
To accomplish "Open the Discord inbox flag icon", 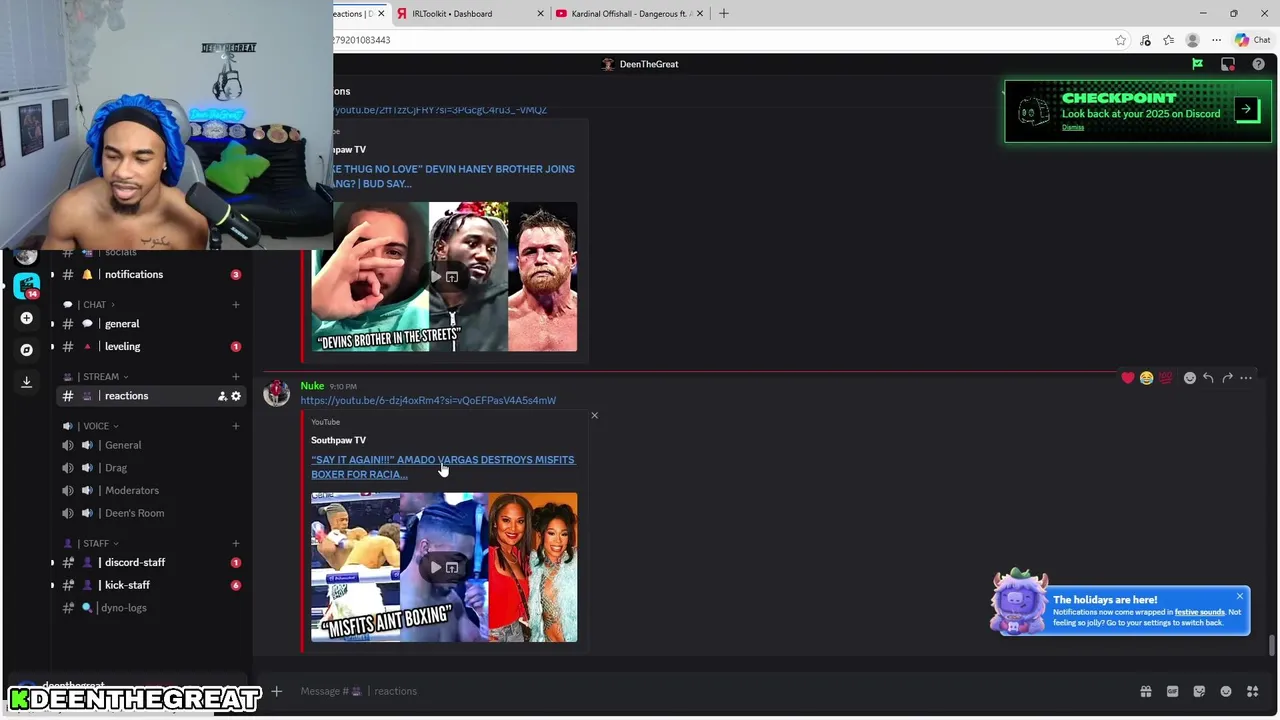I will point(1197,64).
